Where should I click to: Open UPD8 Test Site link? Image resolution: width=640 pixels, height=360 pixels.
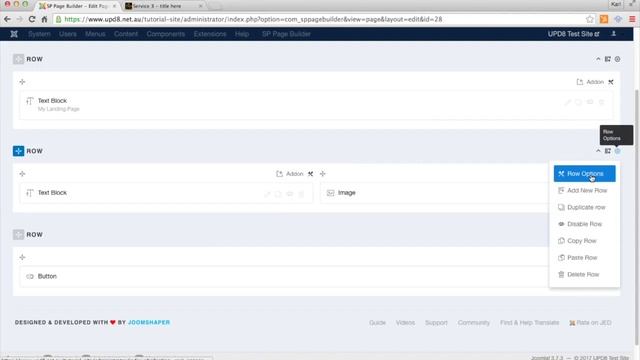click(573, 34)
